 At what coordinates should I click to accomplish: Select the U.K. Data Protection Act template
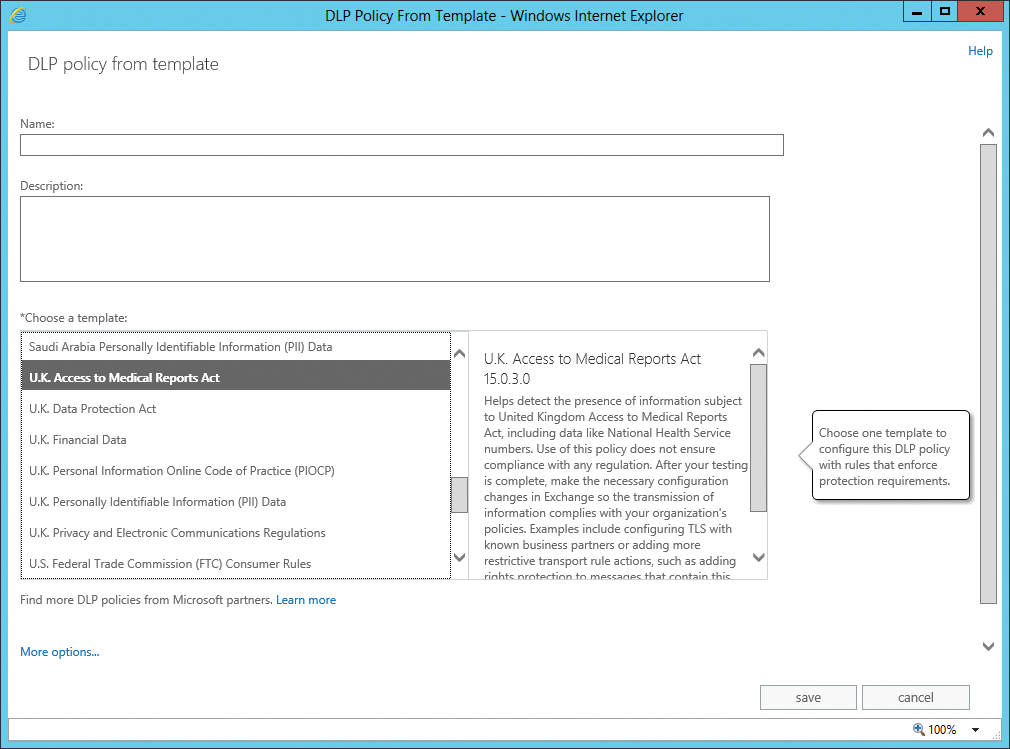tap(236, 408)
